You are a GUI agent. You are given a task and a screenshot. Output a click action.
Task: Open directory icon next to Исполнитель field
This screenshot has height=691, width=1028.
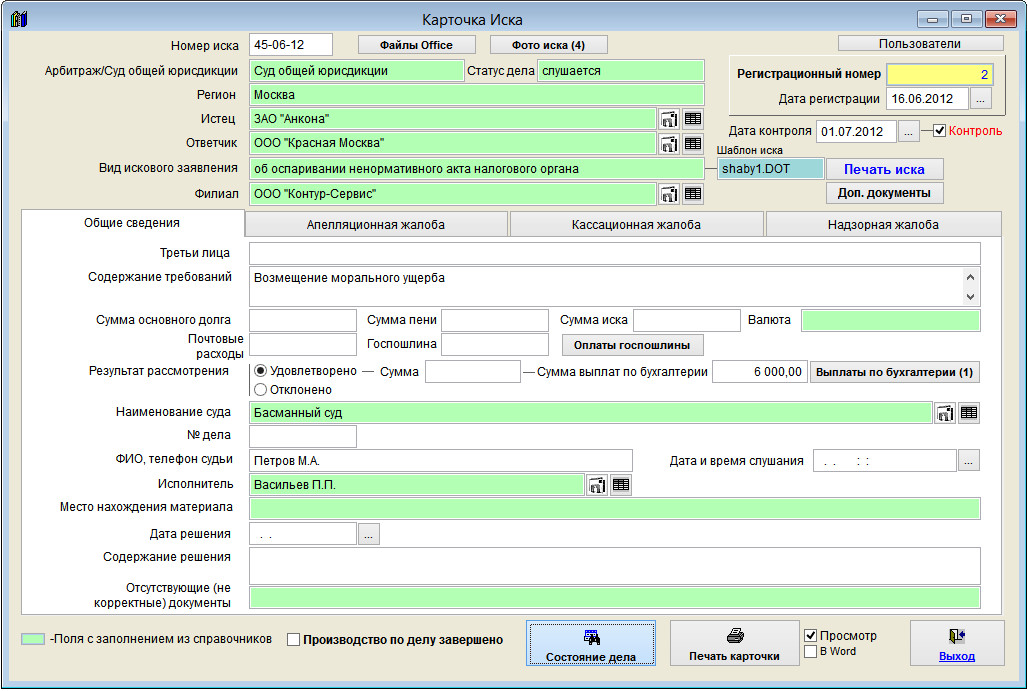(597, 485)
